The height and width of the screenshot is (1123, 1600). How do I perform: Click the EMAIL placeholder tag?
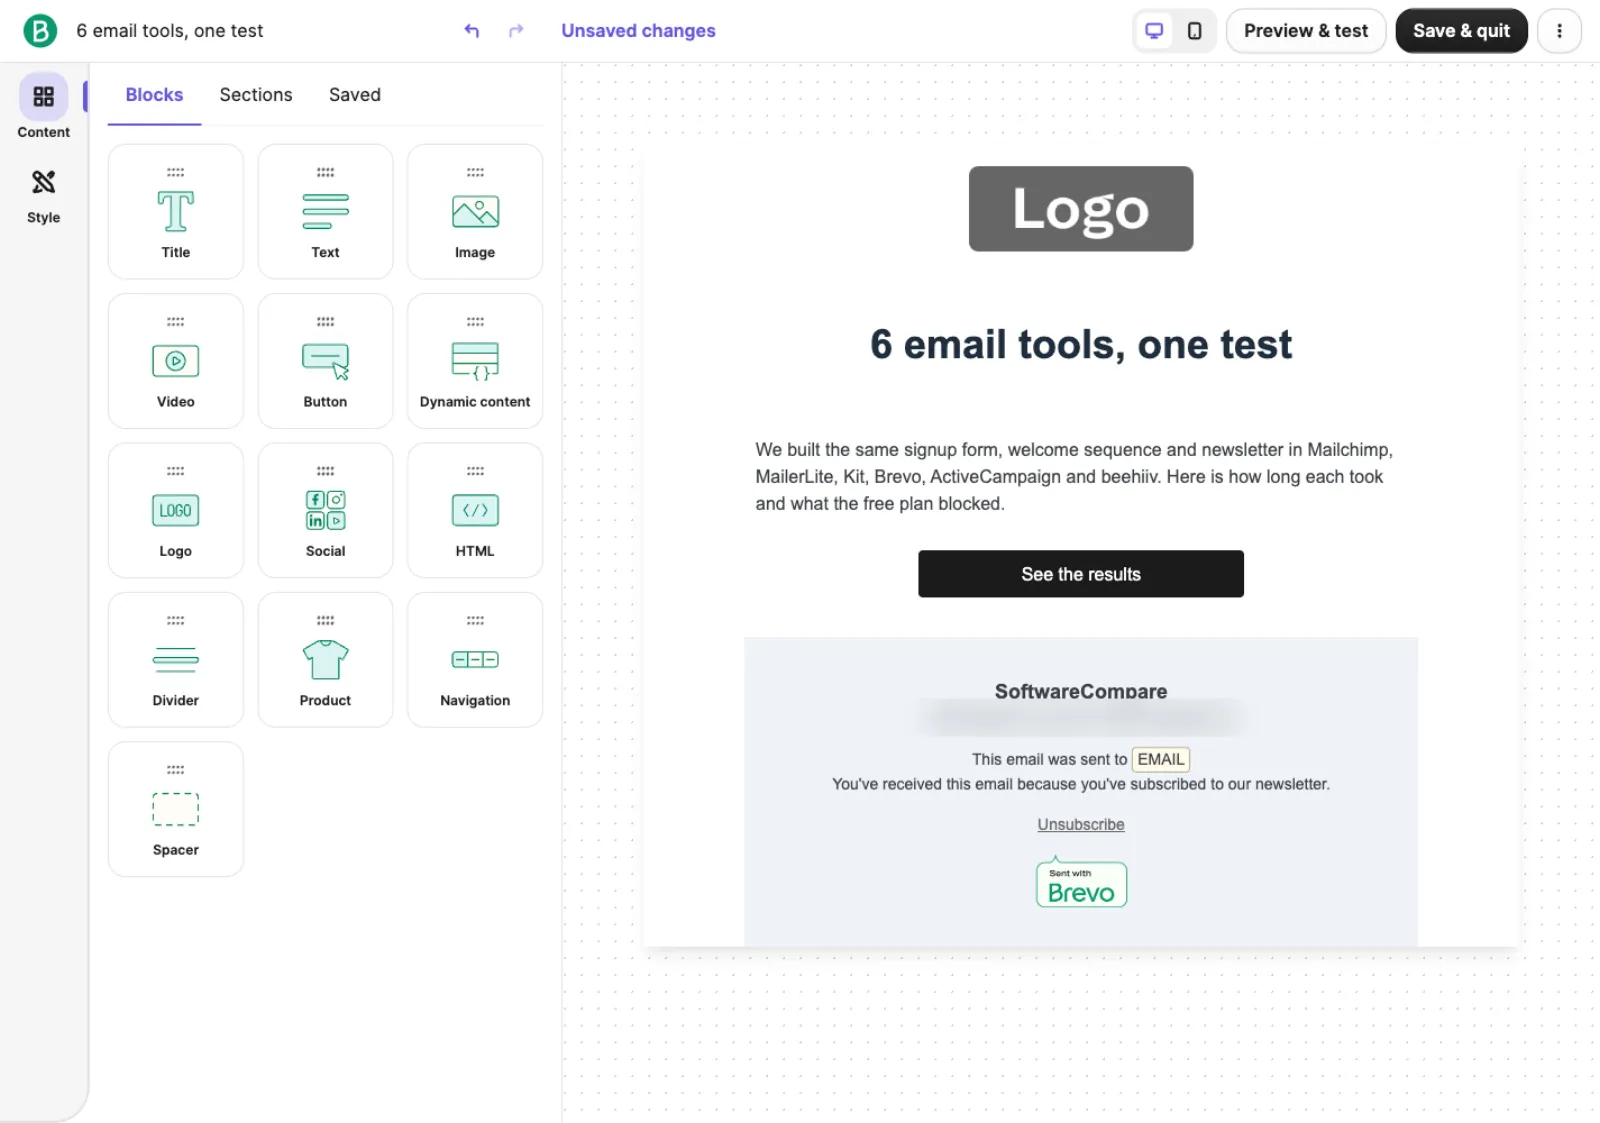1161,760
